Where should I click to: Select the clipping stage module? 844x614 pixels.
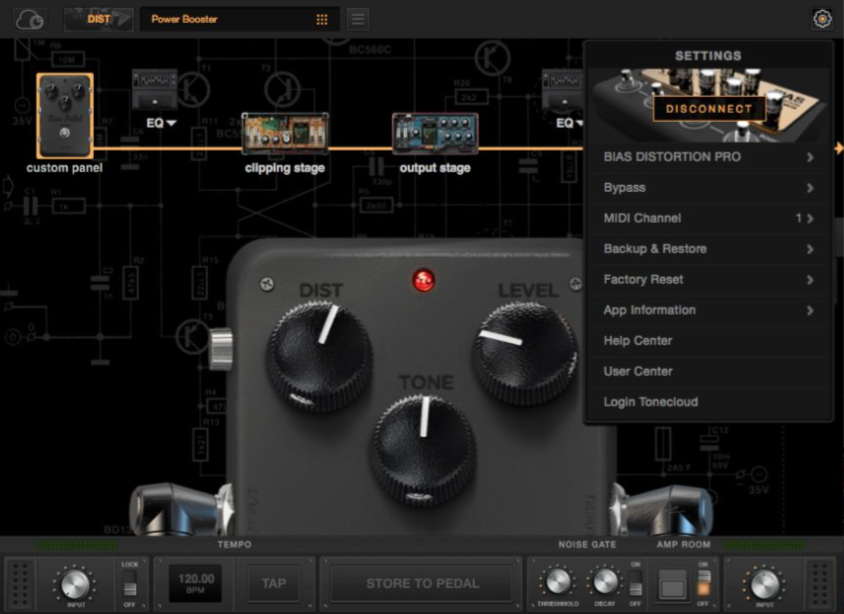285,133
